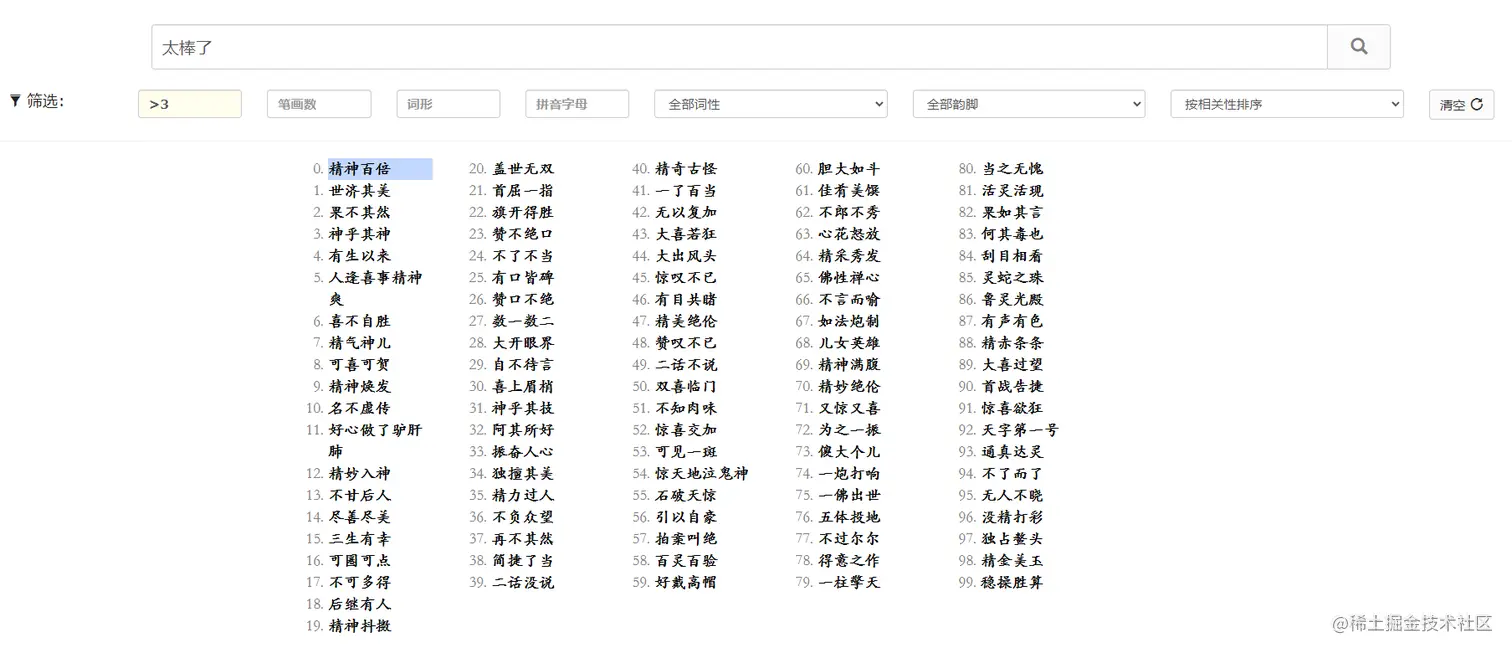1512x653 pixels.
Task: Click the result 盖世无双
Action: pyautogui.click(x=523, y=169)
